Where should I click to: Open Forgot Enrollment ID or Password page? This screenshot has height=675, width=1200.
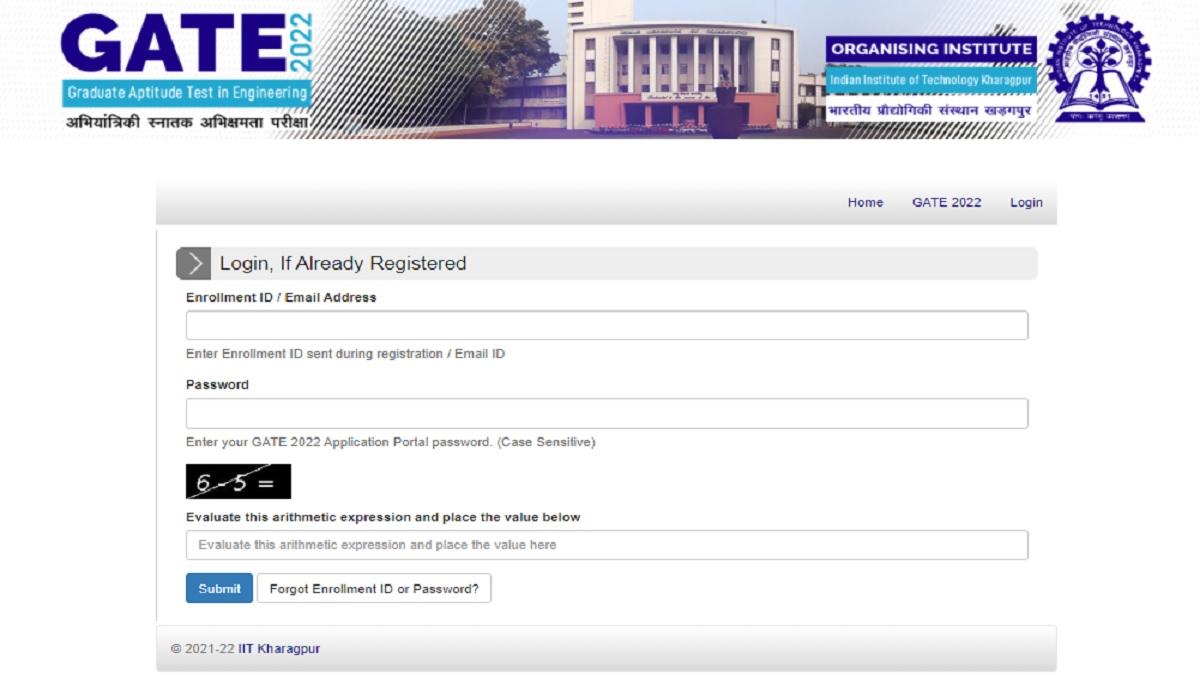pos(373,588)
